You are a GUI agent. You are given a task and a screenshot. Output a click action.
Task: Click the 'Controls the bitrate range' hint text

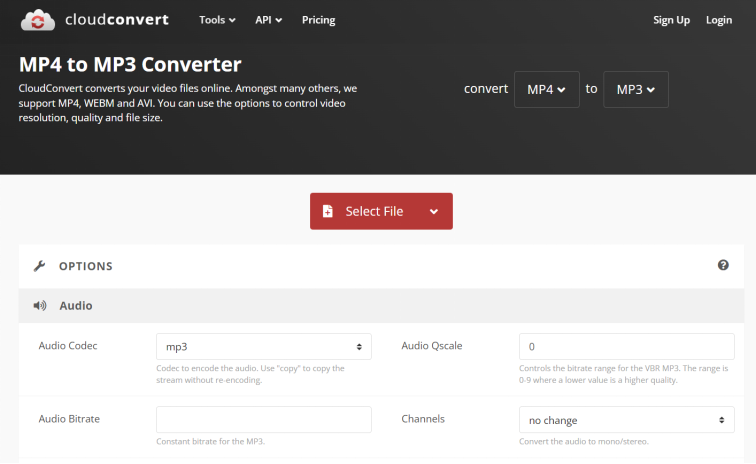[x=623, y=374]
